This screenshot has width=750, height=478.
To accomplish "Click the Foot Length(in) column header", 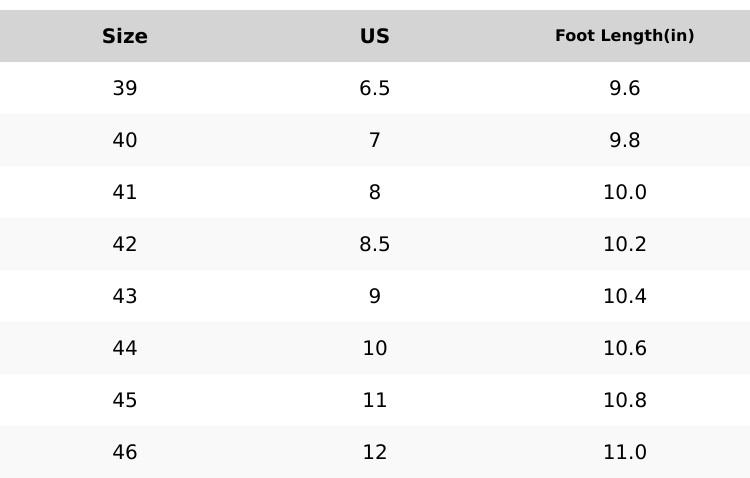I will pos(625,36).
